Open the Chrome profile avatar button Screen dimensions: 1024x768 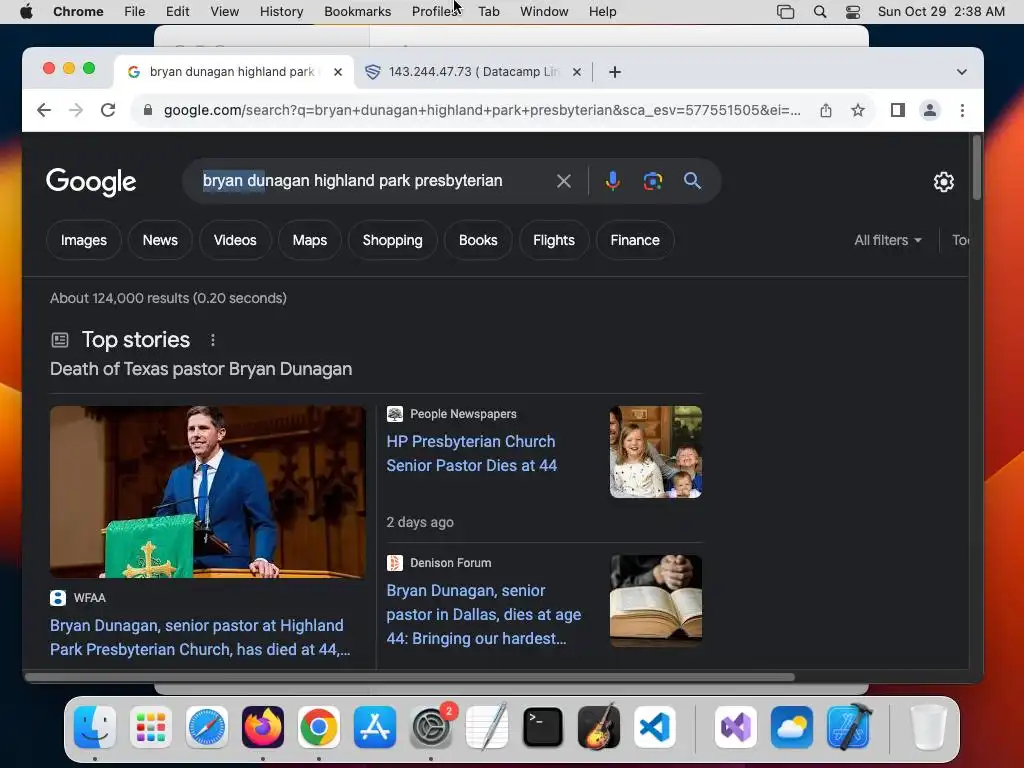[x=929, y=110]
